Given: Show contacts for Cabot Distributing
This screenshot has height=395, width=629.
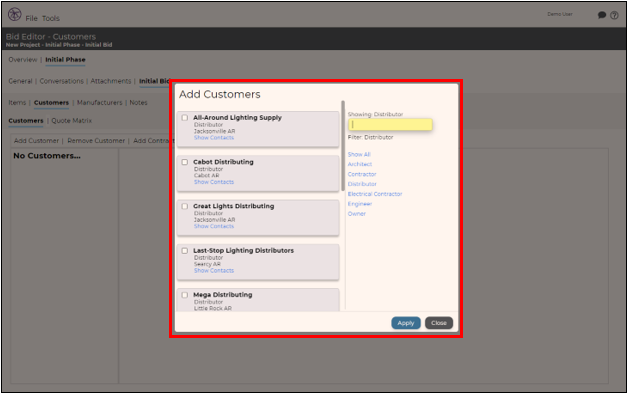Looking at the screenshot, I should [x=214, y=182].
